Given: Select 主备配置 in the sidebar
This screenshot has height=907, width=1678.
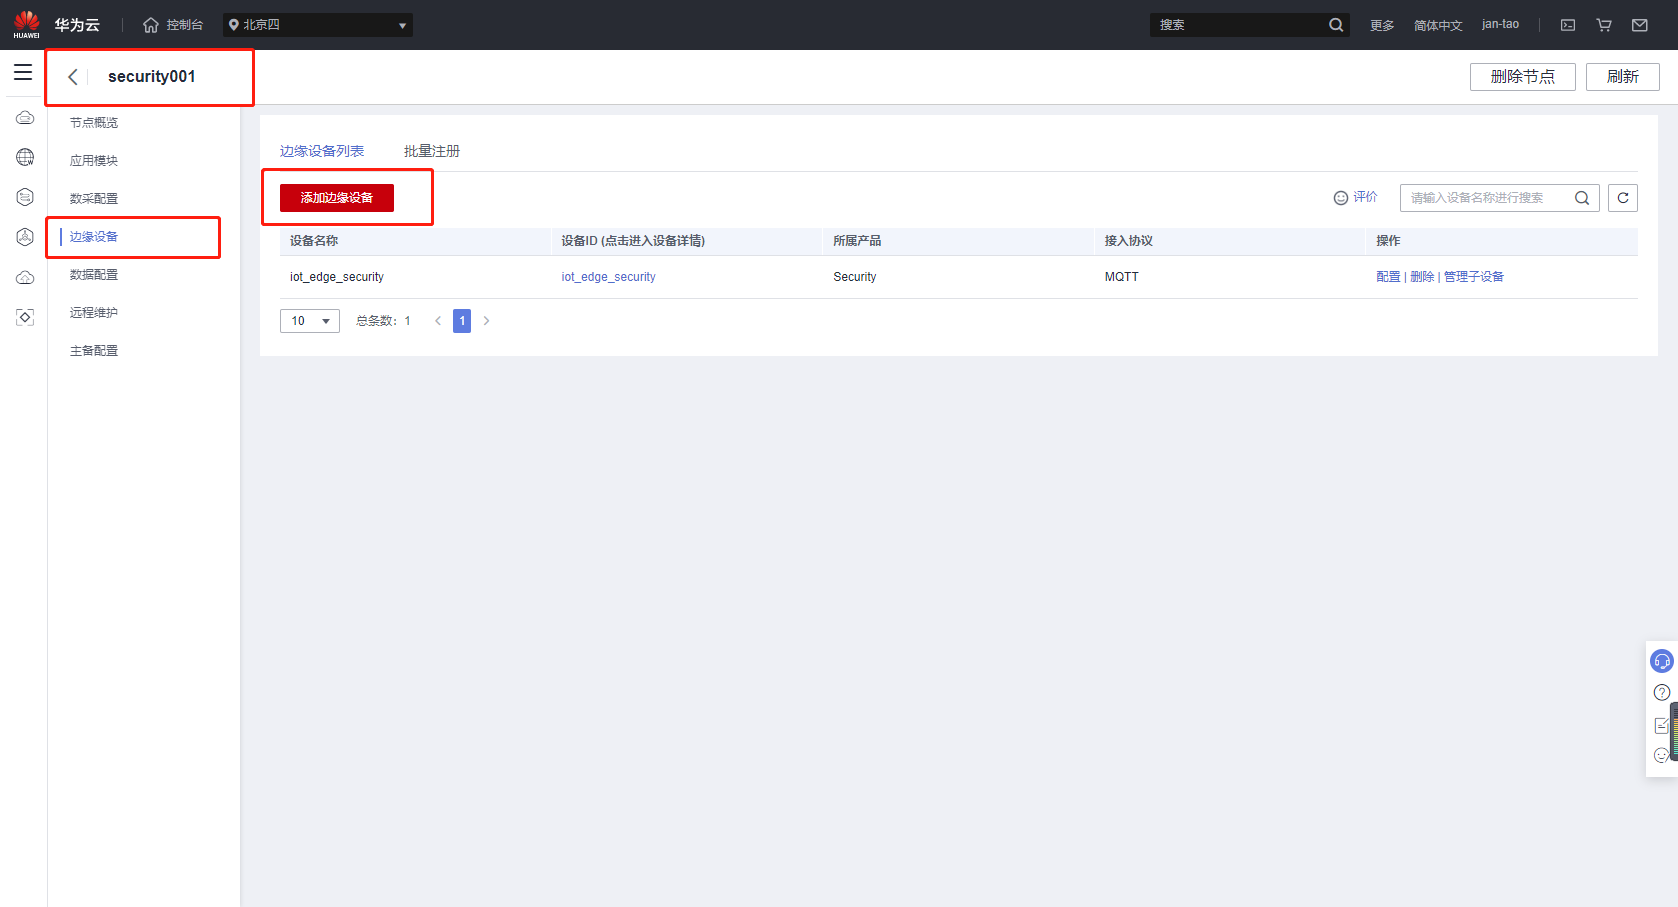Looking at the screenshot, I should (94, 351).
